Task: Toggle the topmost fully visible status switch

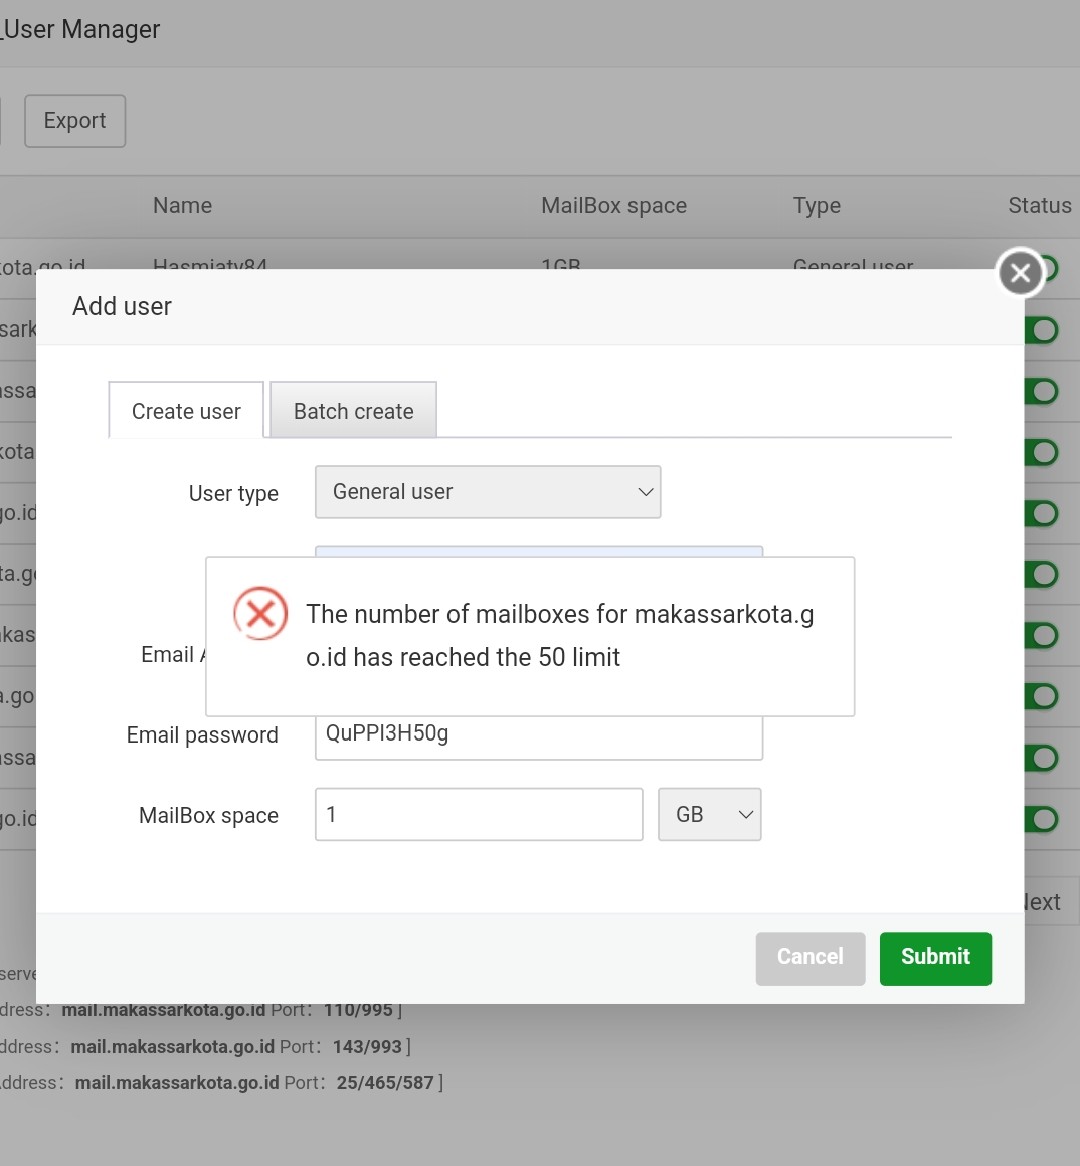Action: click(x=1042, y=330)
